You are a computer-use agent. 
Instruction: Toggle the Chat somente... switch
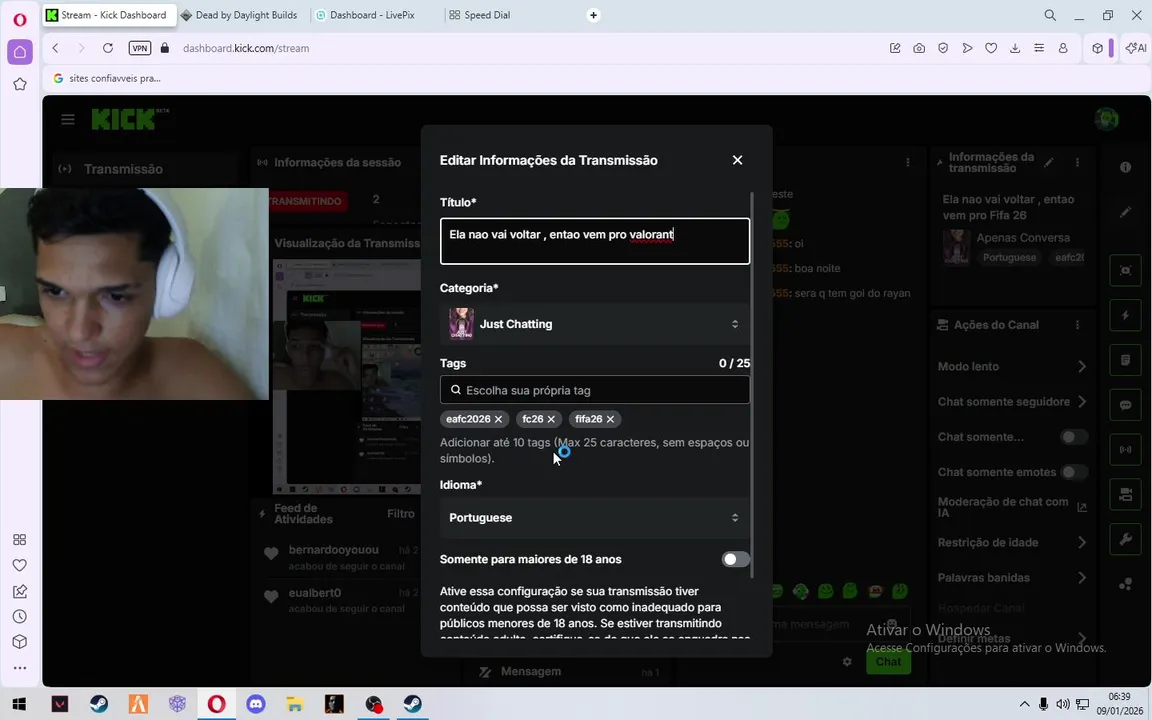(x=1073, y=436)
